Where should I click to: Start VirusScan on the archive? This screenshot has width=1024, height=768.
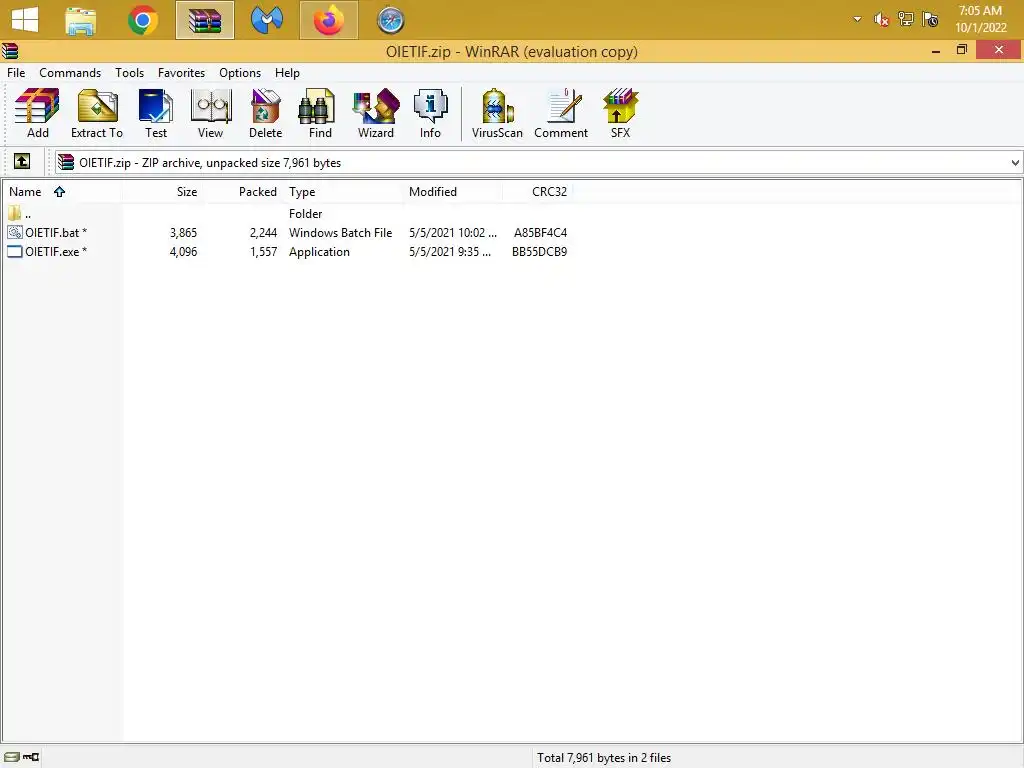pos(497,114)
